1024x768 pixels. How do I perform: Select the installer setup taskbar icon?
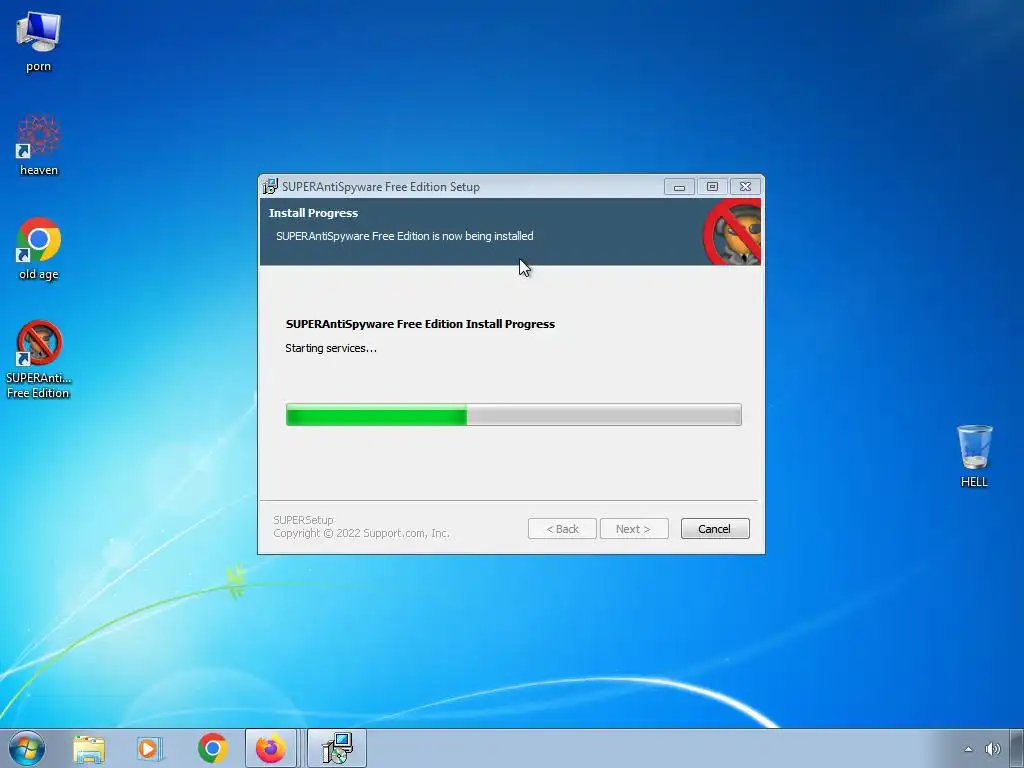337,748
